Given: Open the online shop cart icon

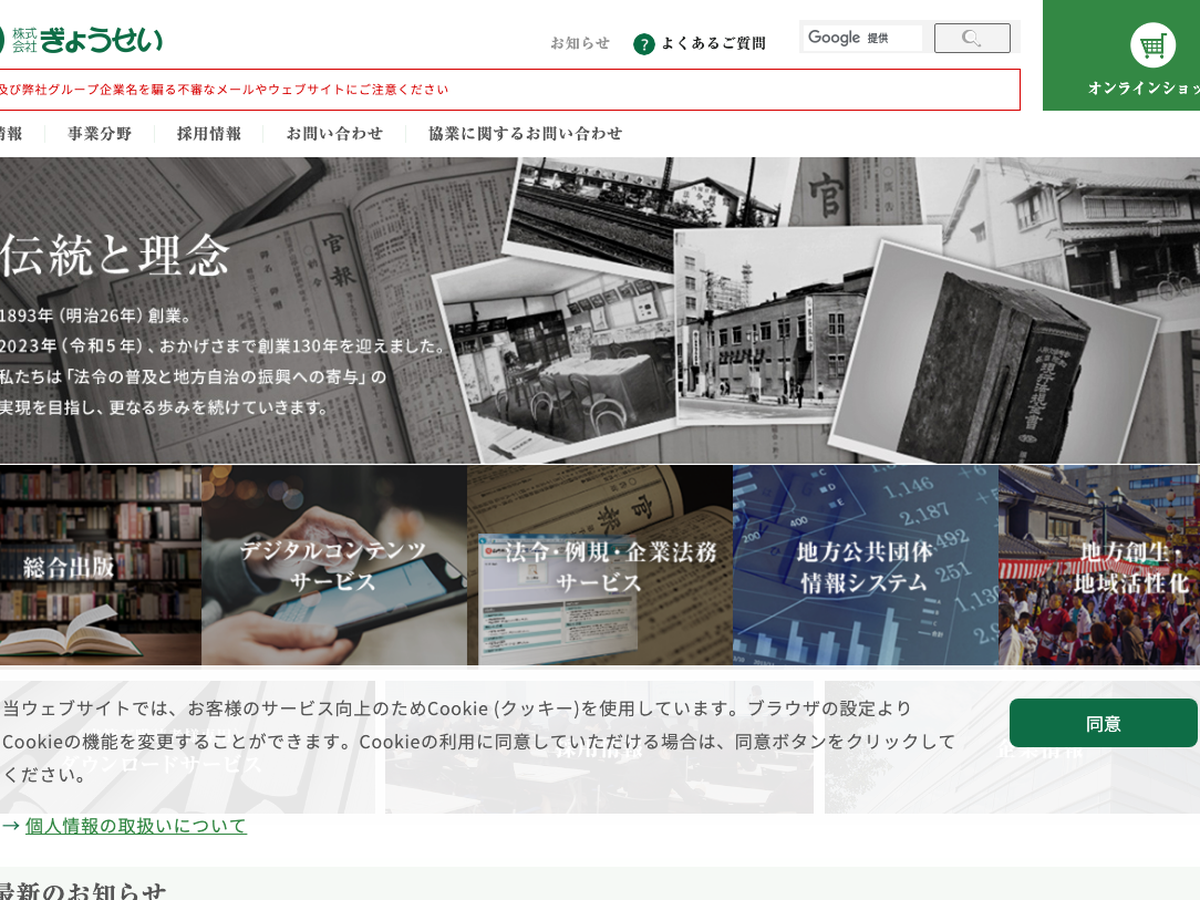Looking at the screenshot, I should [x=1152, y=46].
